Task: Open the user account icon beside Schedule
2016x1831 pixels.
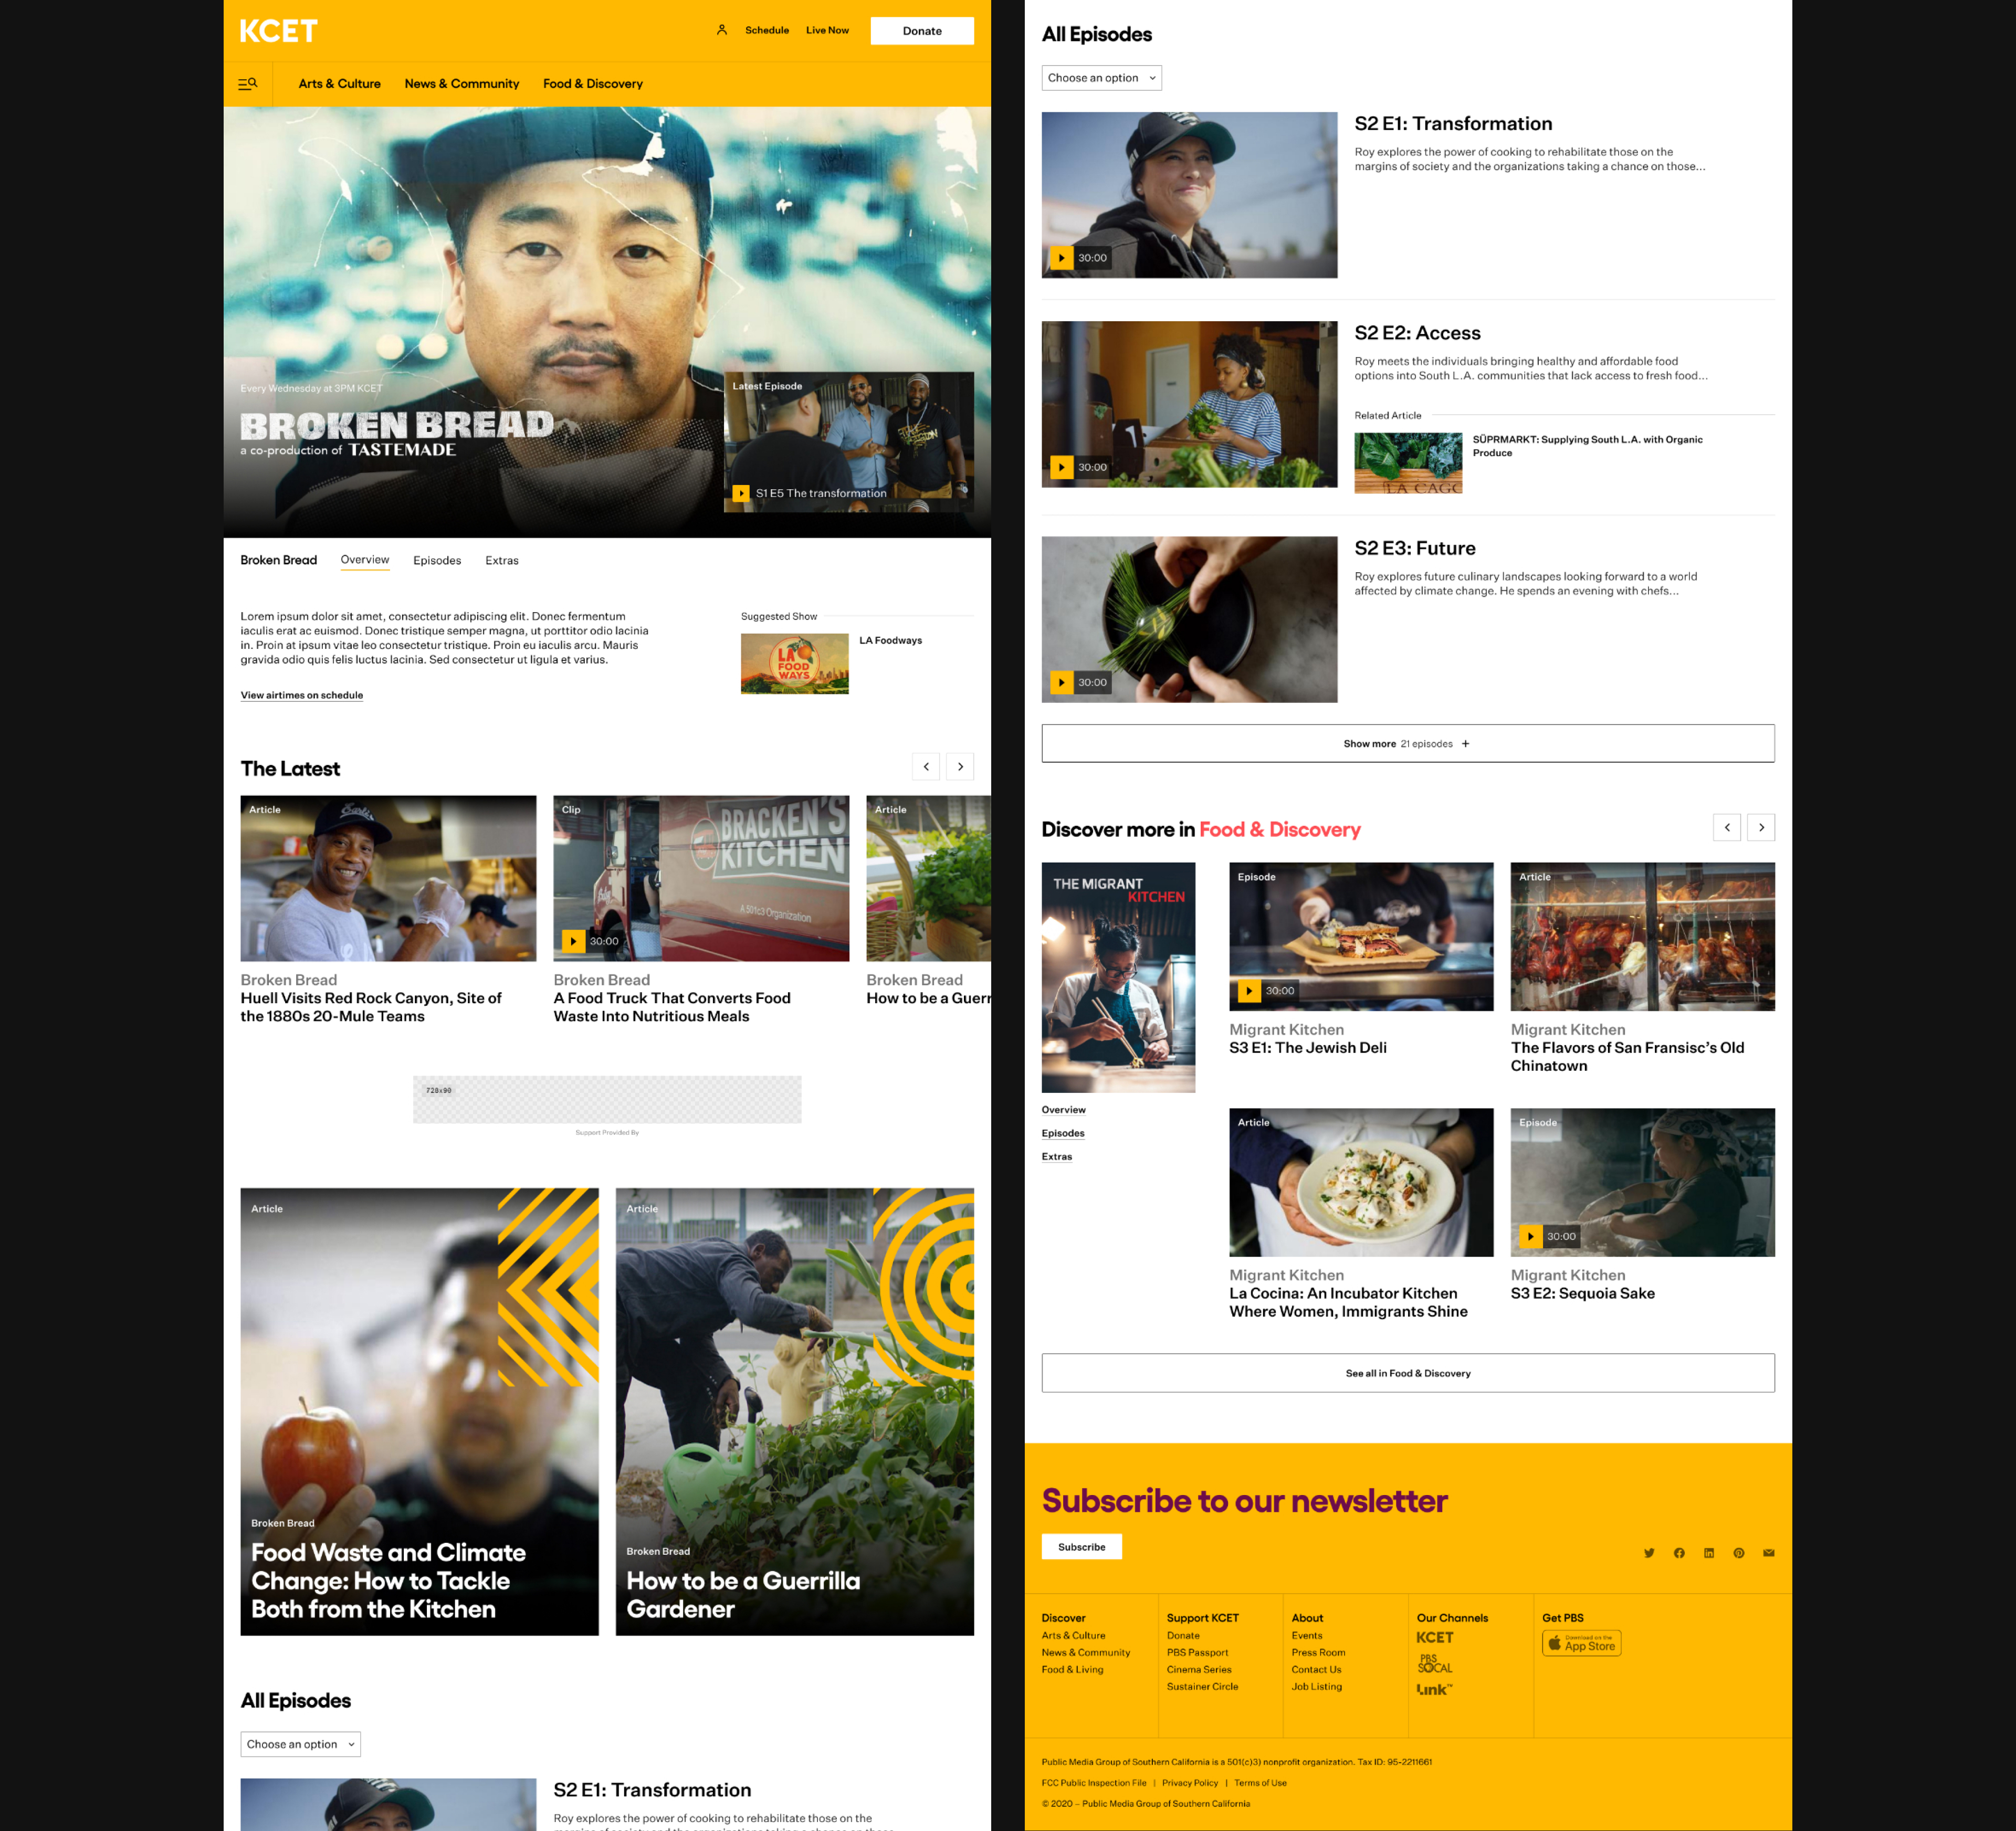Action: (721, 30)
